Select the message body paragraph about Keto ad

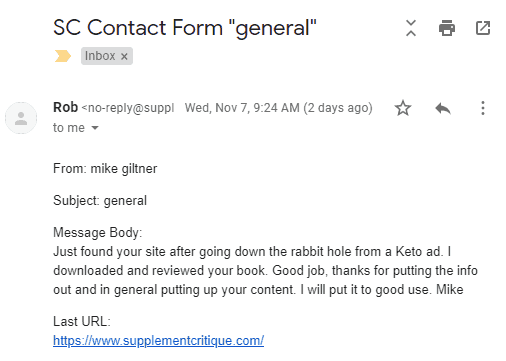coord(265,270)
